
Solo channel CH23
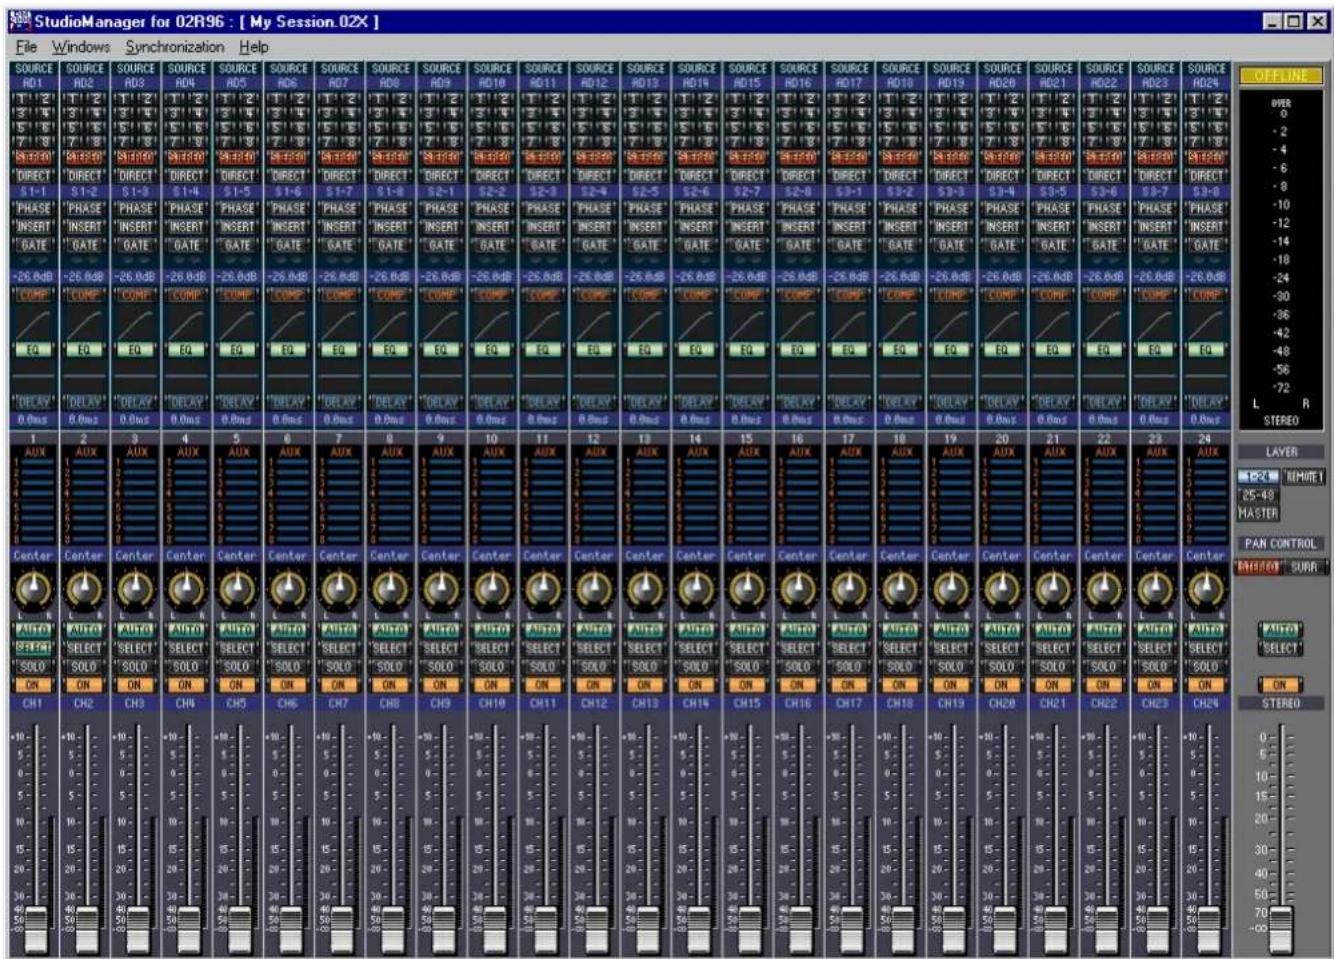(1155, 666)
